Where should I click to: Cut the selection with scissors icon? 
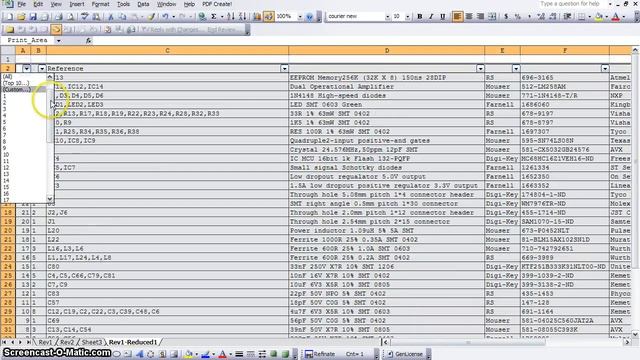[110, 17]
